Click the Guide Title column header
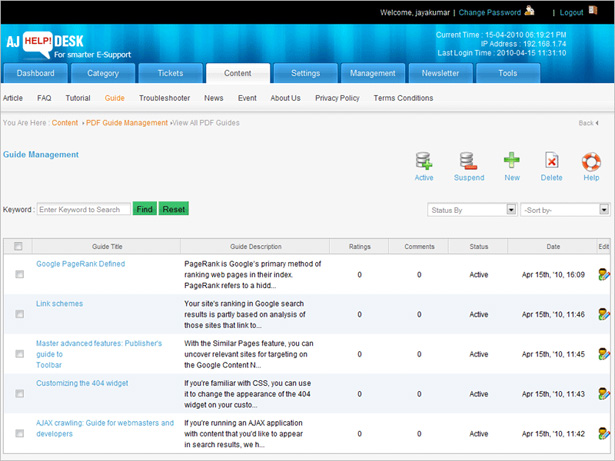Screen dimensions: 615x461 click(x=107, y=247)
